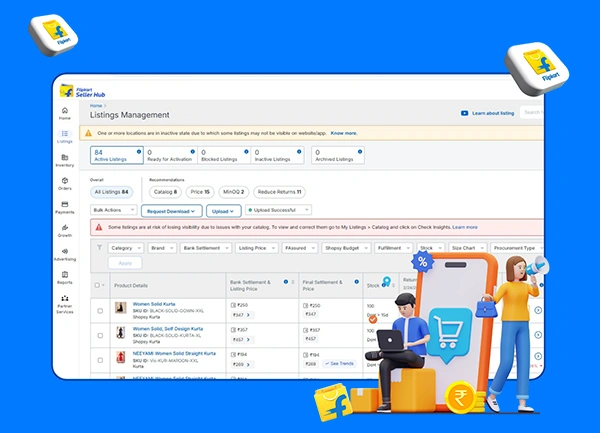Viewport: 600px width, 433px height.
Task: Open the Brand filter dropdown
Action: point(161,248)
